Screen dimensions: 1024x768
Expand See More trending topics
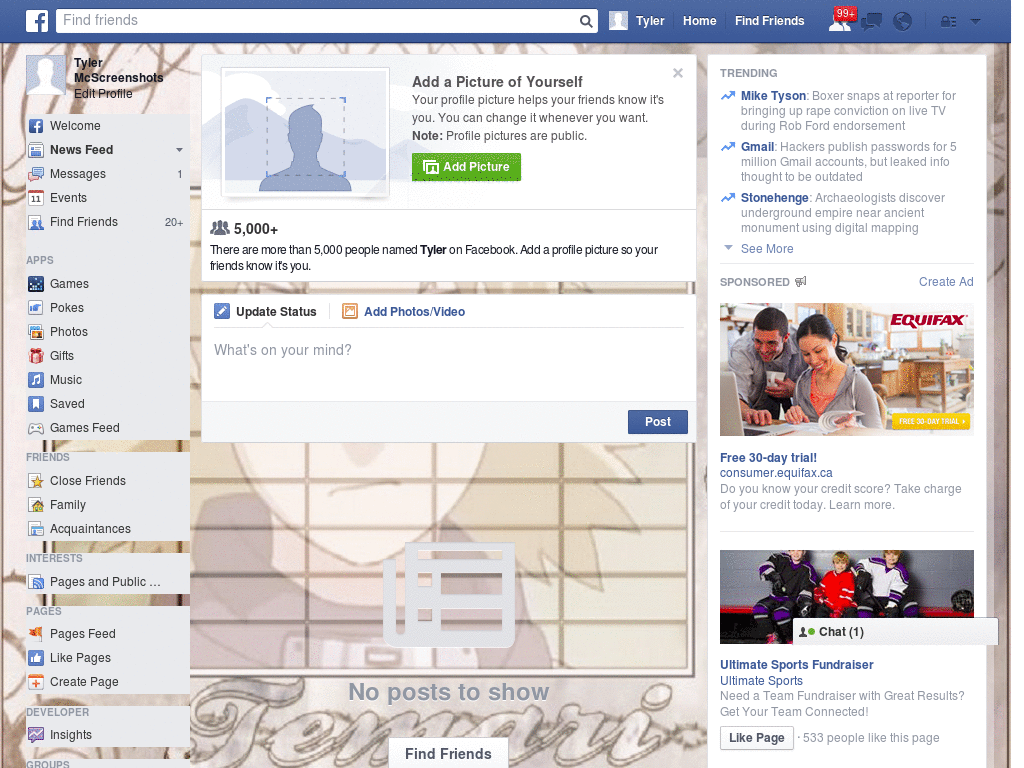pyautogui.click(x=766, y=249)
